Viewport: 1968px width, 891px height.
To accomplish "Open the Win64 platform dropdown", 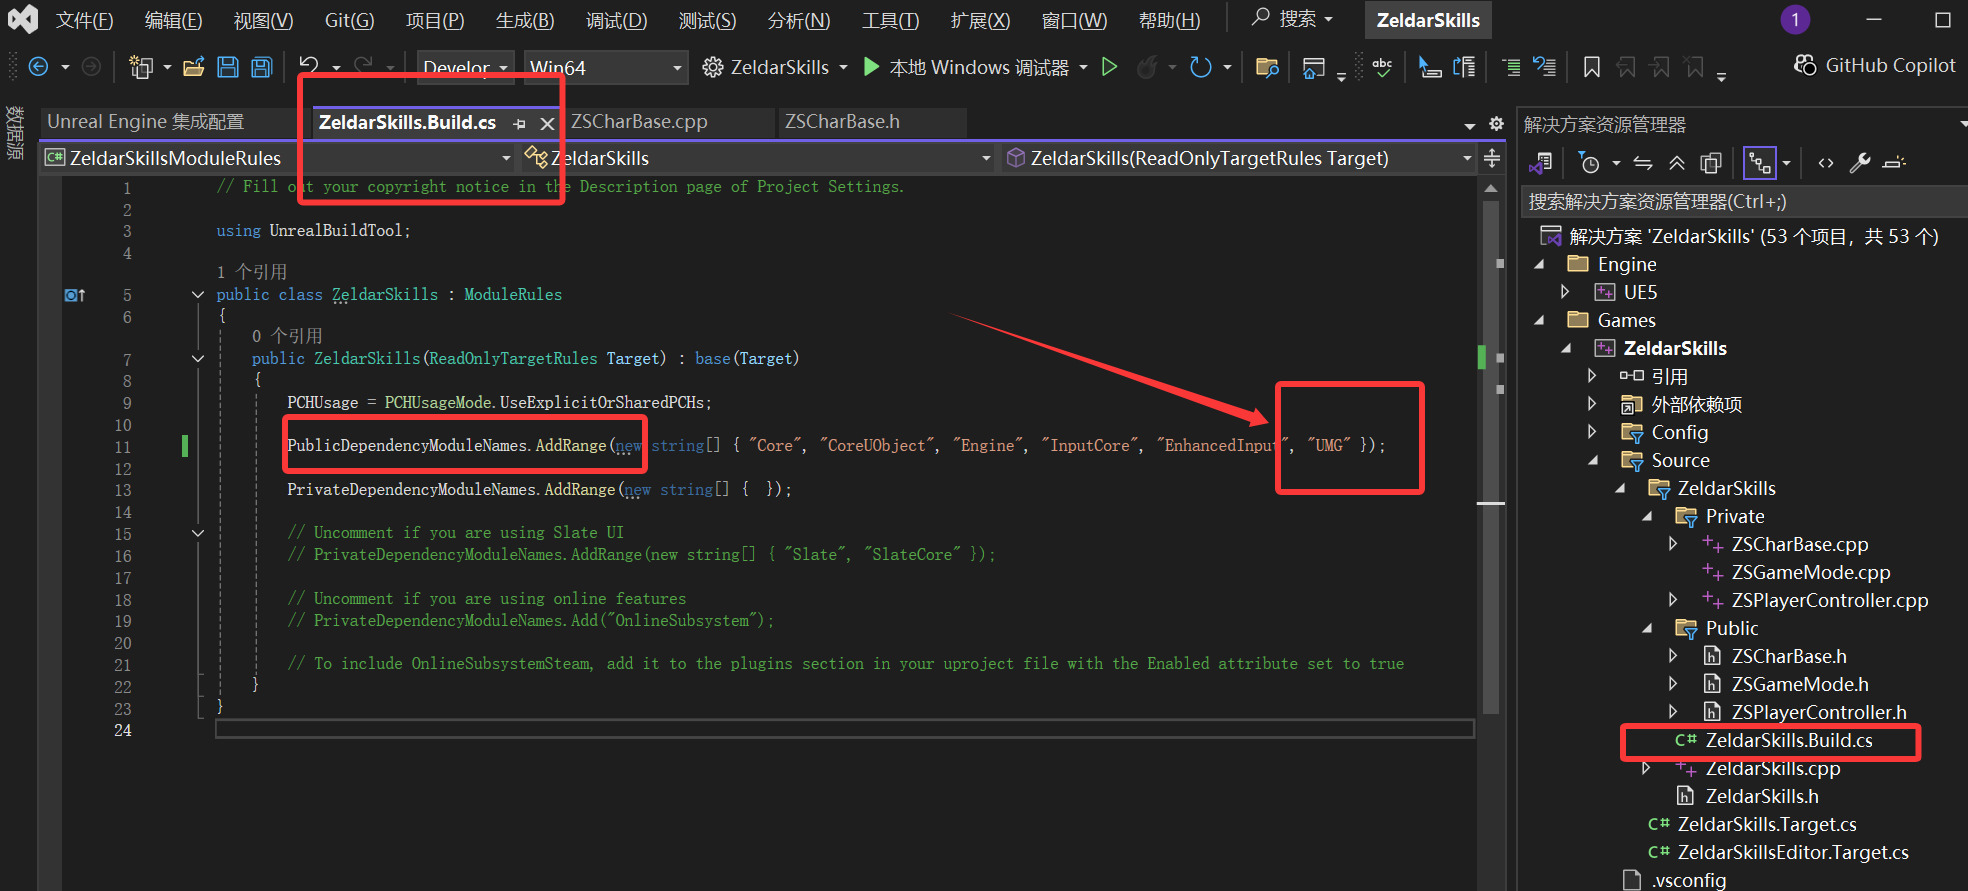I will 606,68.
